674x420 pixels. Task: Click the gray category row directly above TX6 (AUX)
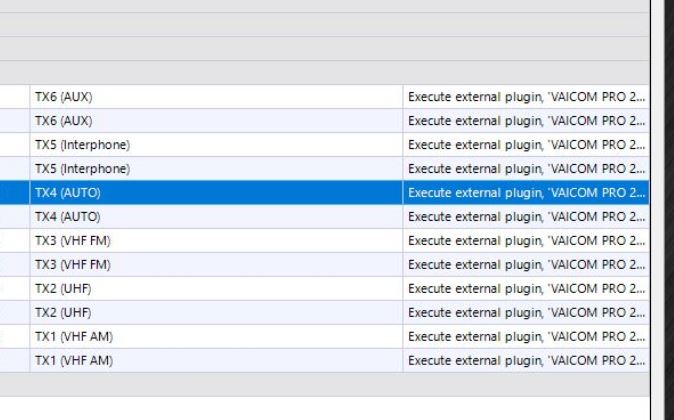[x=325, y=73]
